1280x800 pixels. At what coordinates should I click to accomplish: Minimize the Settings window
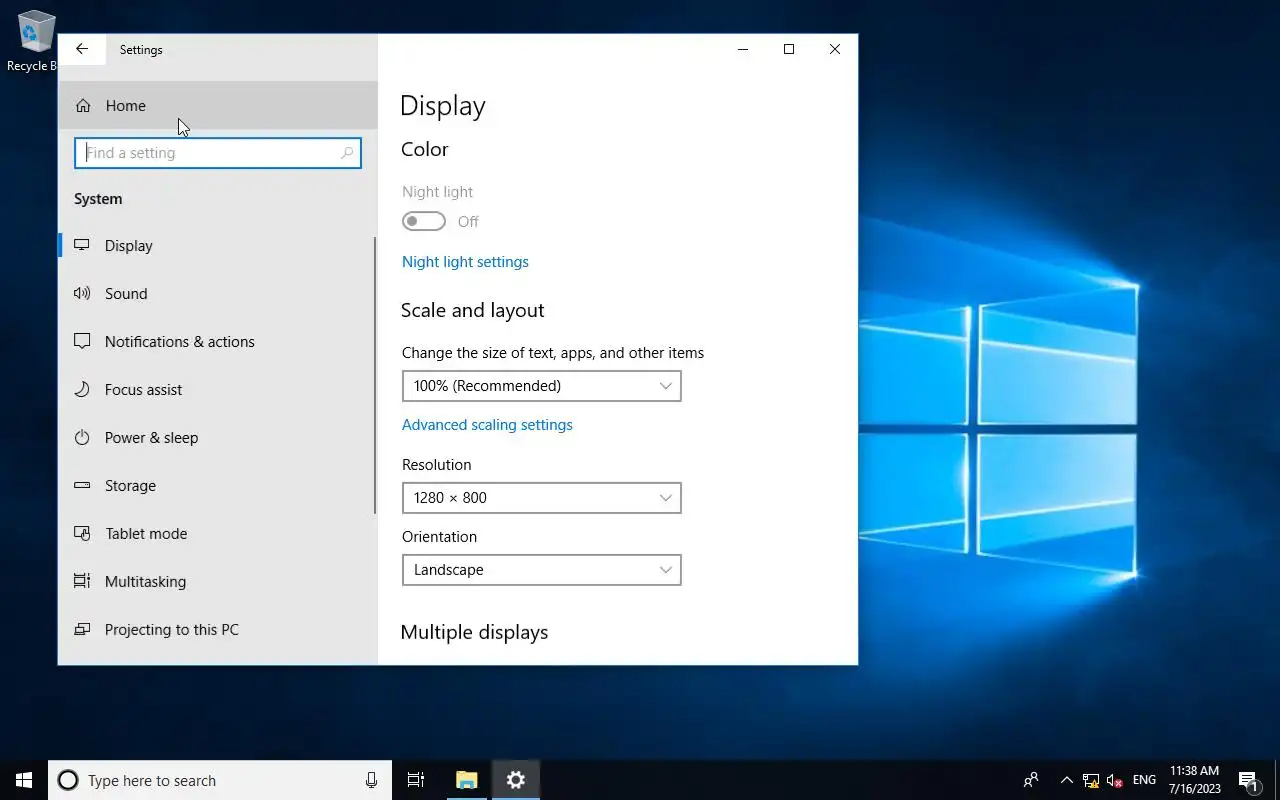743,49
